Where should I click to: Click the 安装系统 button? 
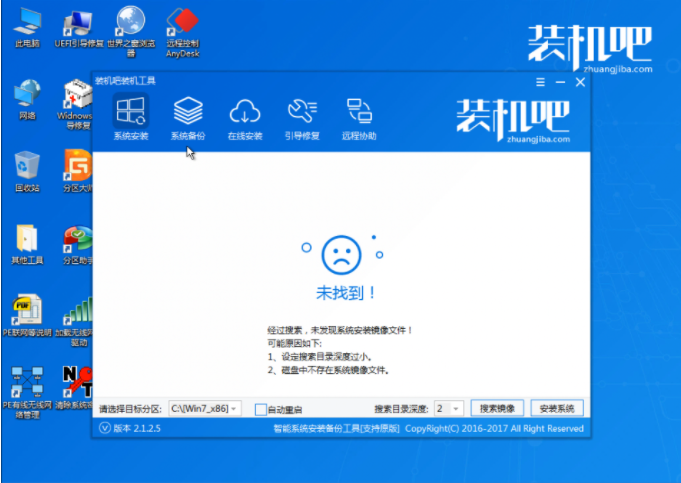[x=556, y=409]
